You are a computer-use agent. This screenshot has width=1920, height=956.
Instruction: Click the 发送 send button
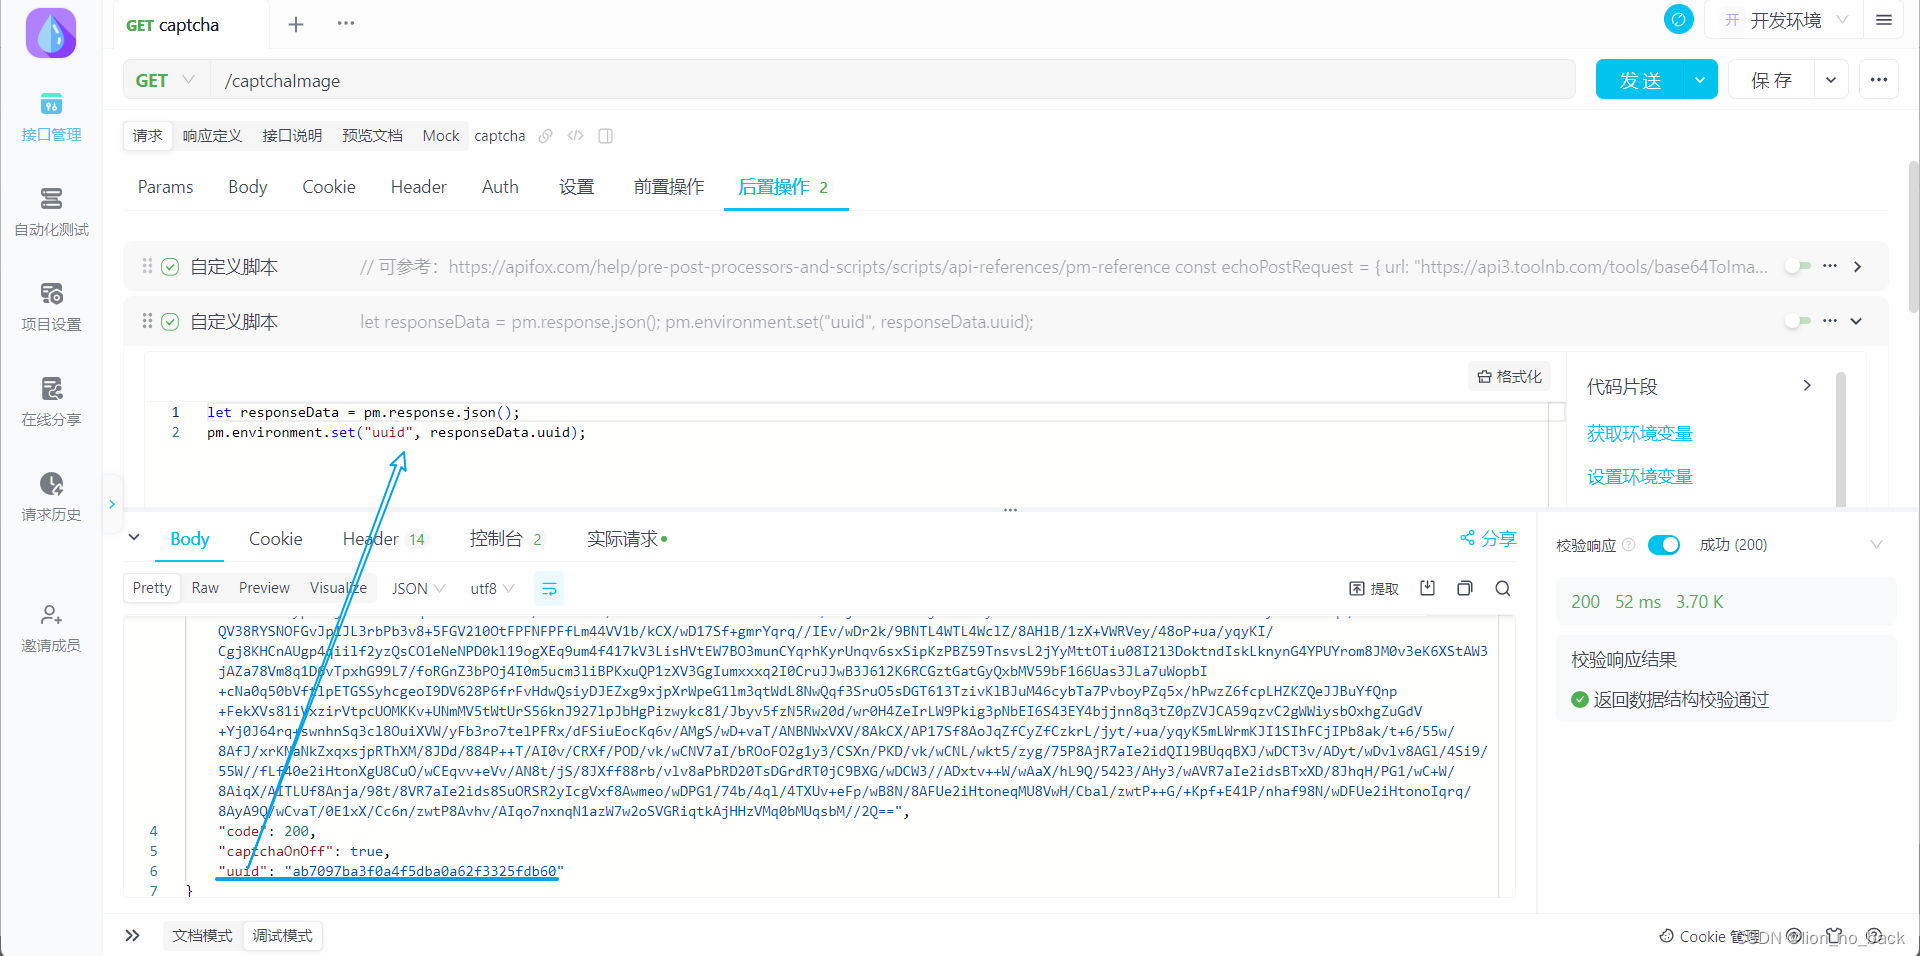click(1640, 80)
